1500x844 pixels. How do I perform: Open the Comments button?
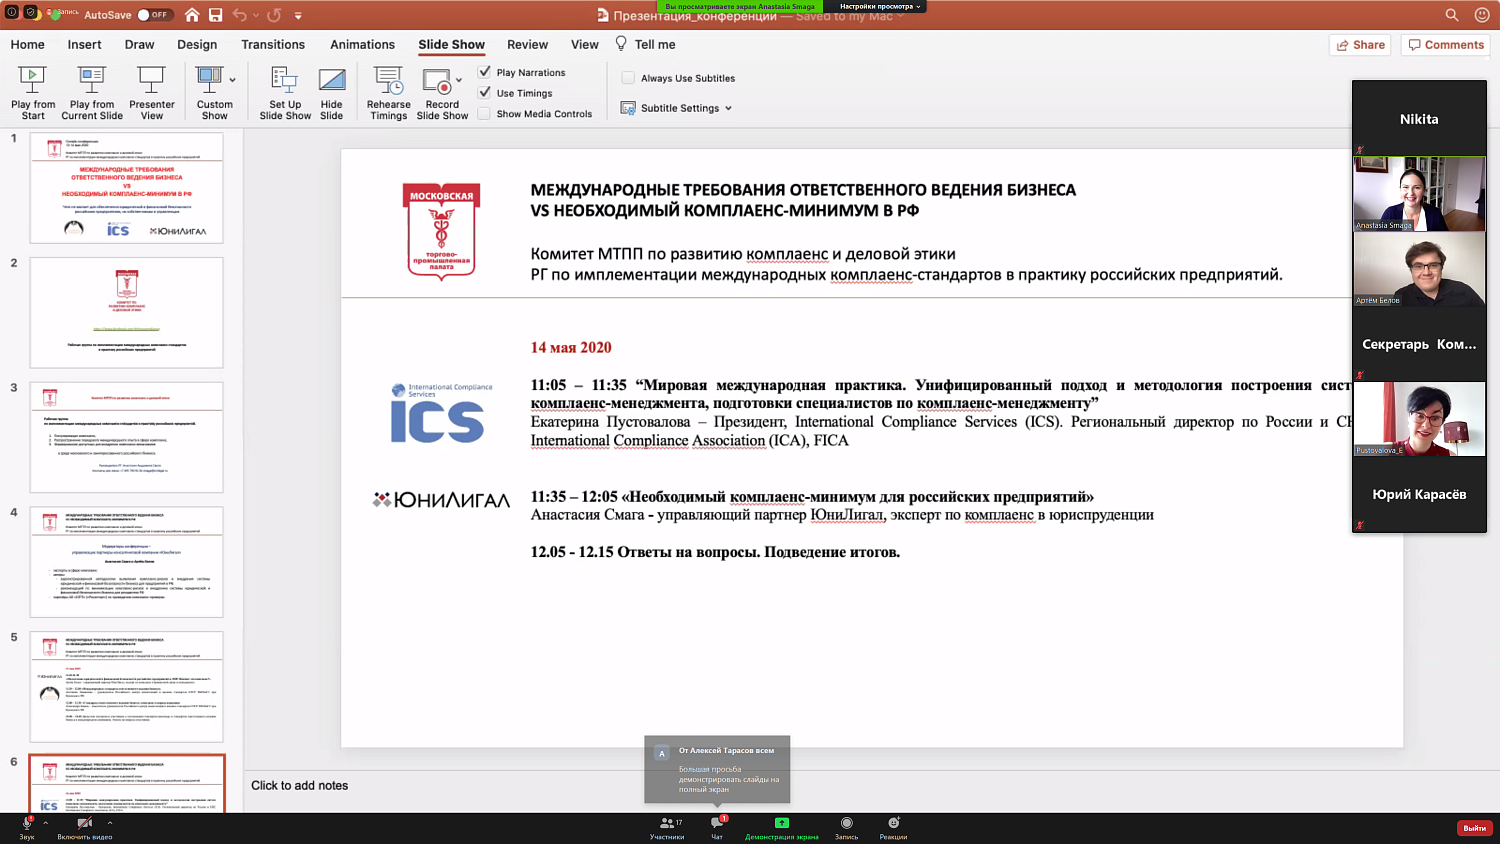[x=1445, y=44]
